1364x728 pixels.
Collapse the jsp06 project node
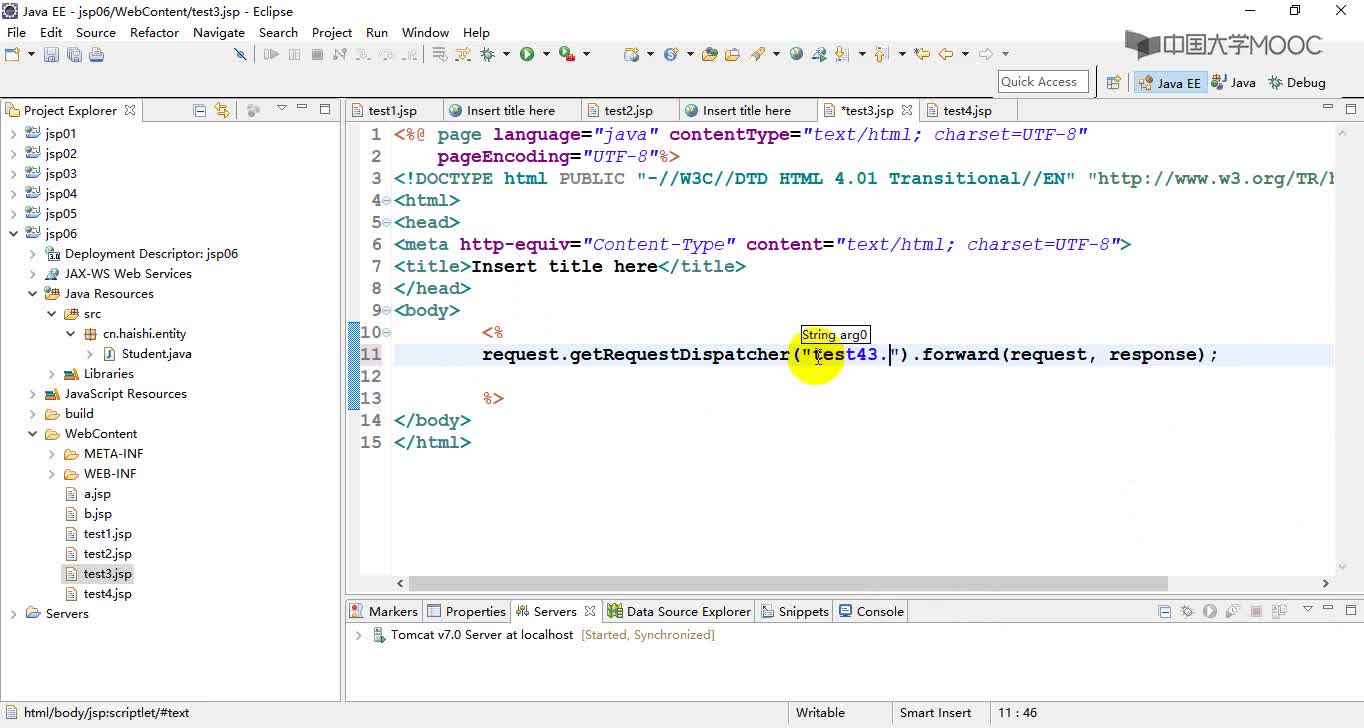(x=13, y=234)
